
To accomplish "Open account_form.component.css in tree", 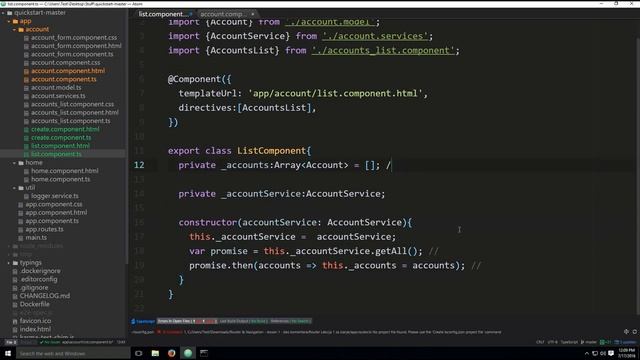I will click(74, 38).
